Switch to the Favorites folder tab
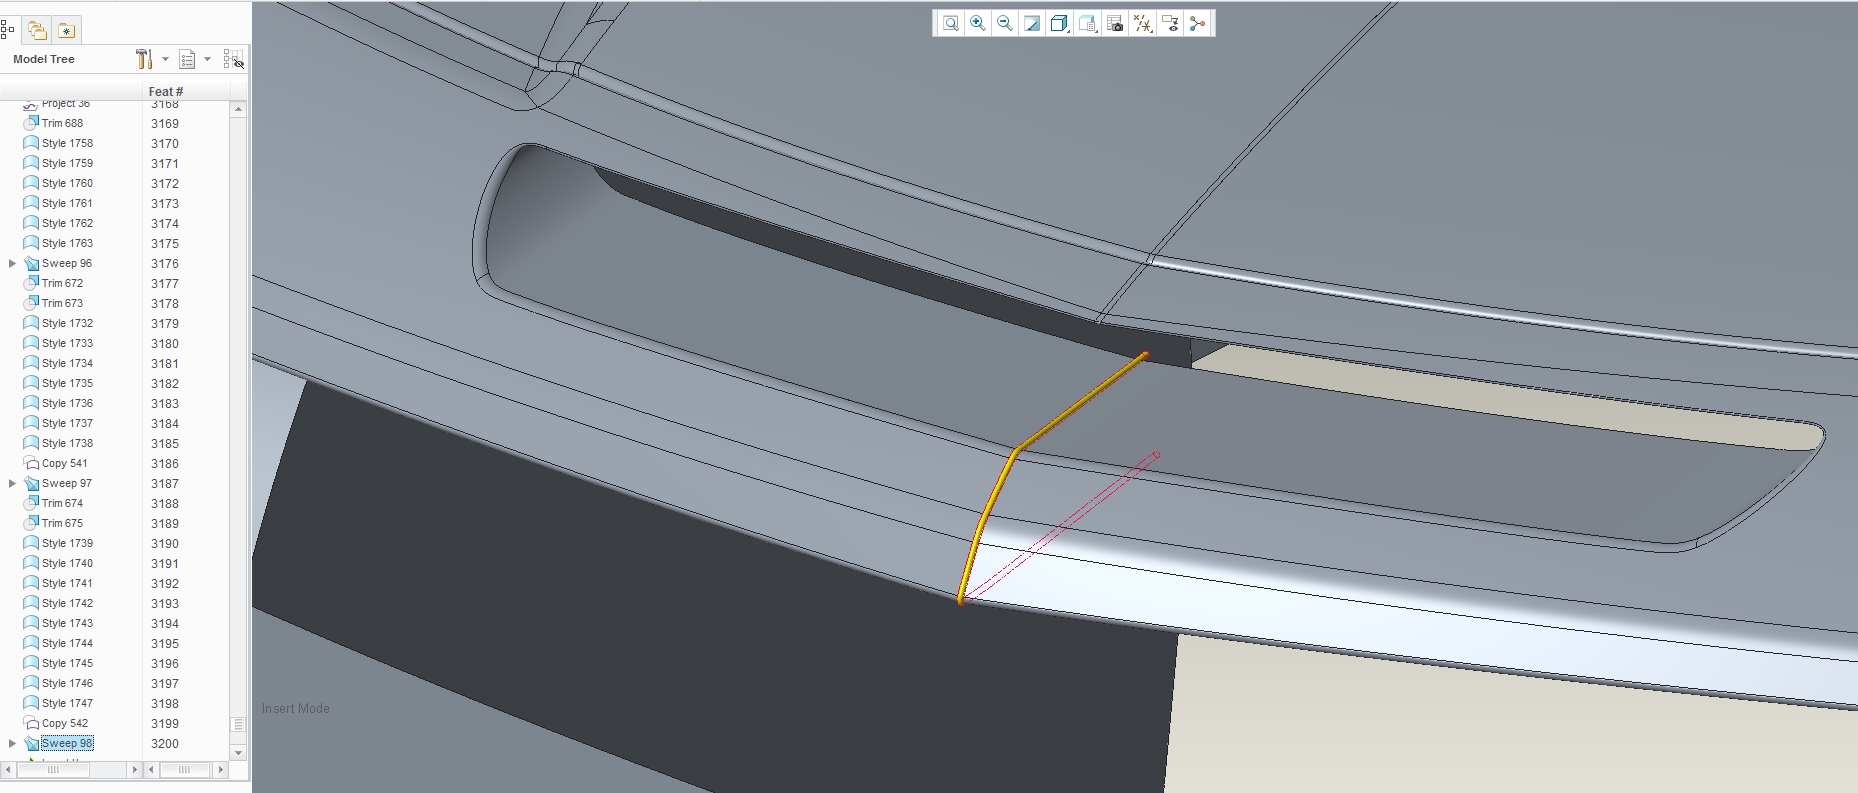Screen dimensions: 1858x793 coord(66,30)
